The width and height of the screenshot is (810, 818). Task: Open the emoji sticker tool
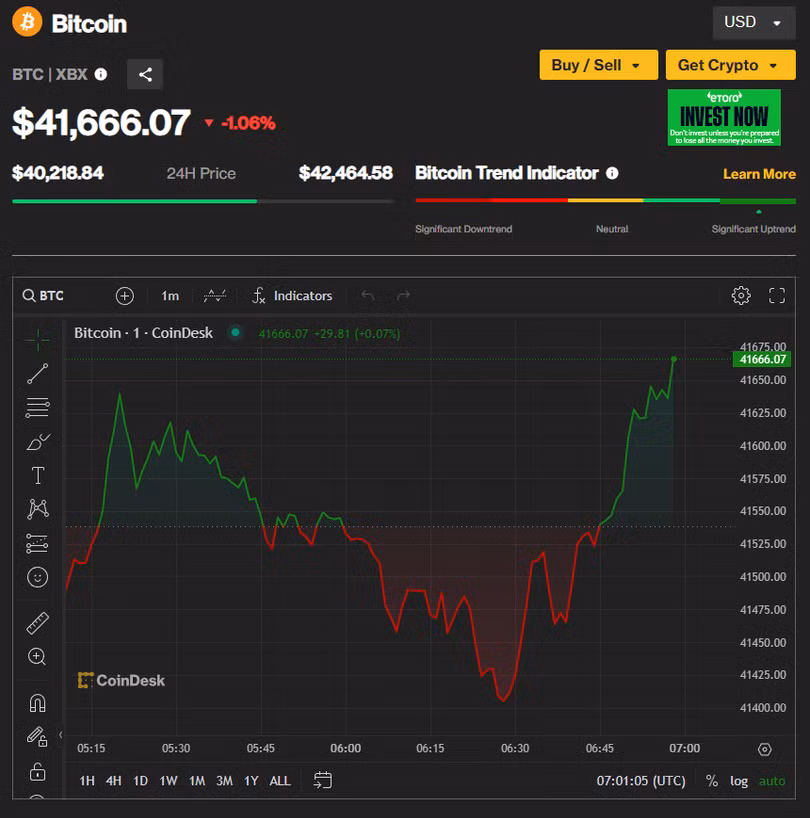[x=37, y=577]
